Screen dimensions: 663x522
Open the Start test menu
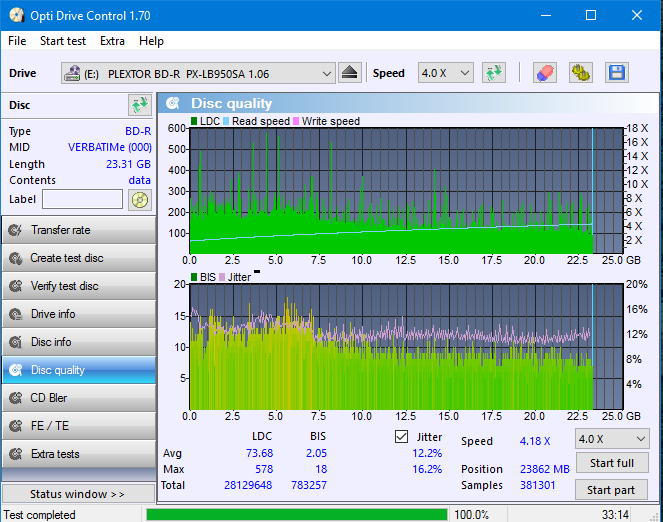(x=63, y=41)
